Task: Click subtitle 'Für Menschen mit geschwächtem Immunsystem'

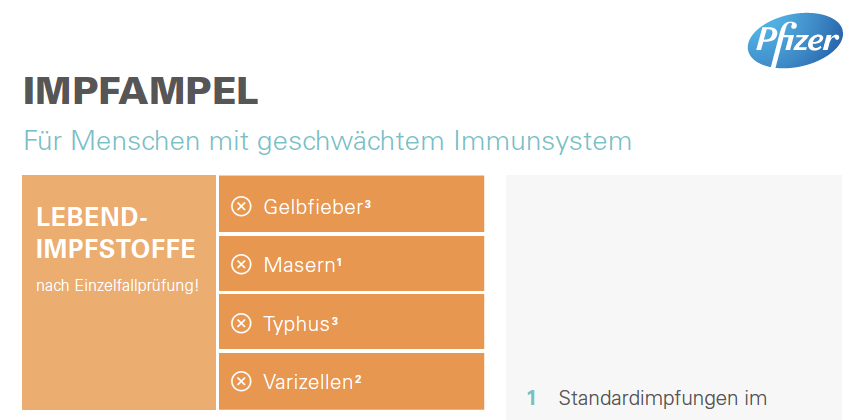Action: (x=328, y=141)
